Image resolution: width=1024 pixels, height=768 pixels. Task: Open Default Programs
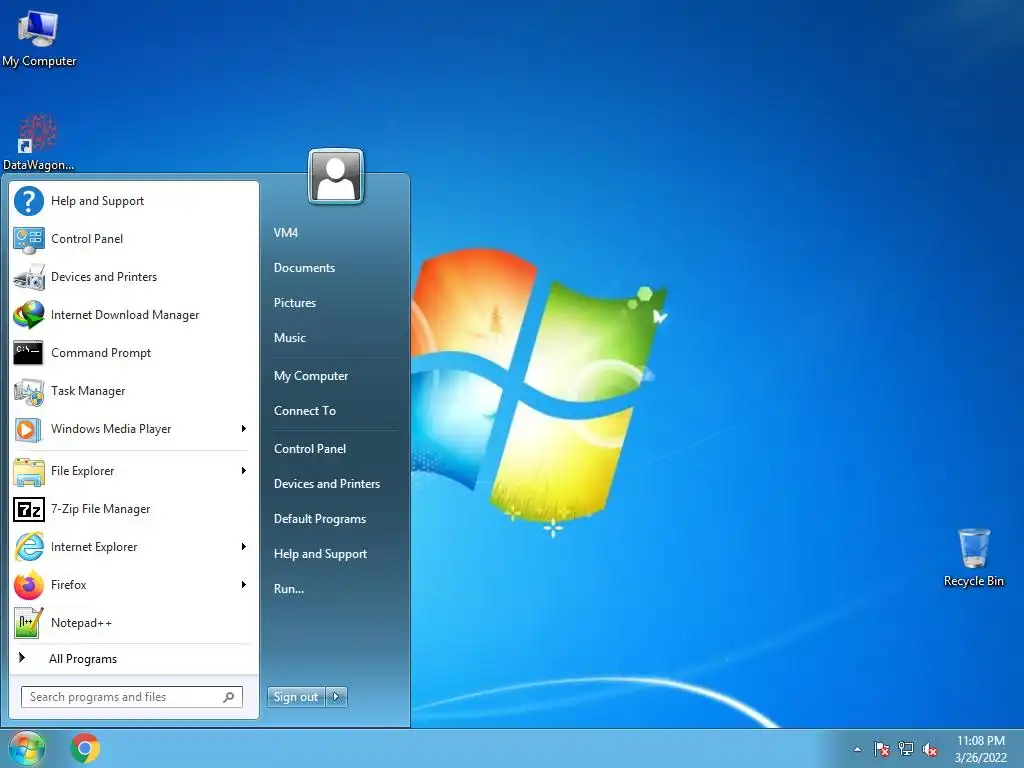click(320, 519)
